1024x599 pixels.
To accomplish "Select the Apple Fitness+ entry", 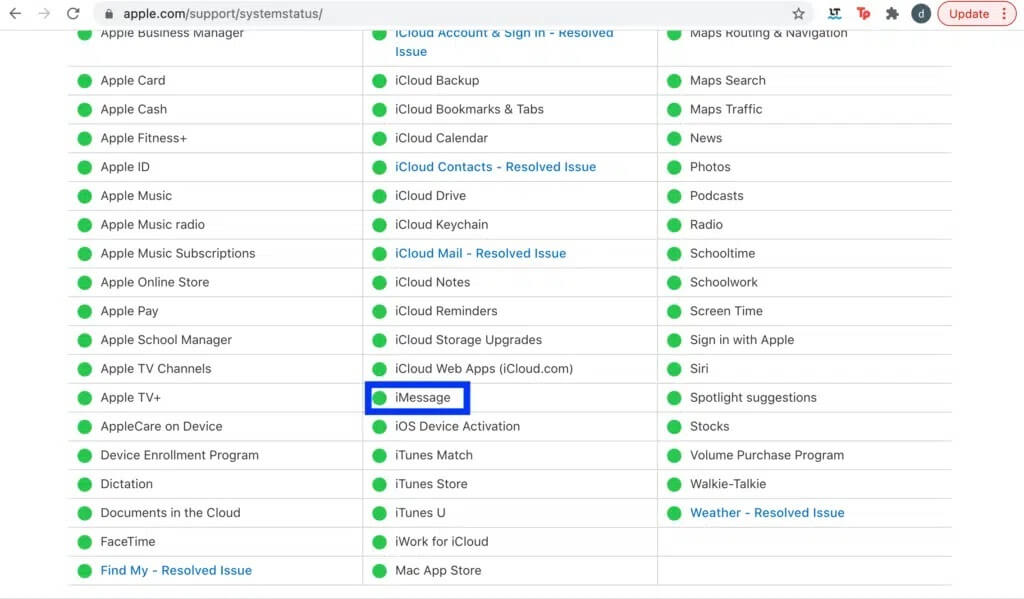I will [143, 138].
